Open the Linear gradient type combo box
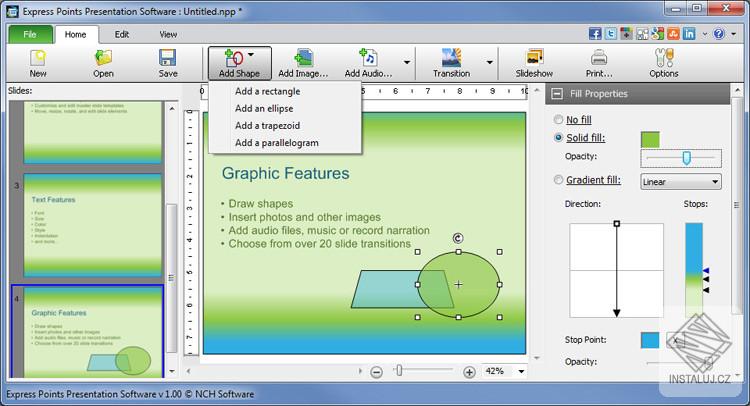 coord(681,182)
